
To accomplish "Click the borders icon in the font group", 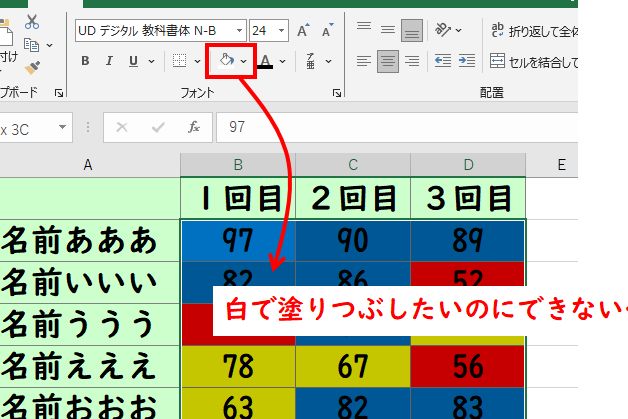I will pyautogui.click(x=179, y=62).
